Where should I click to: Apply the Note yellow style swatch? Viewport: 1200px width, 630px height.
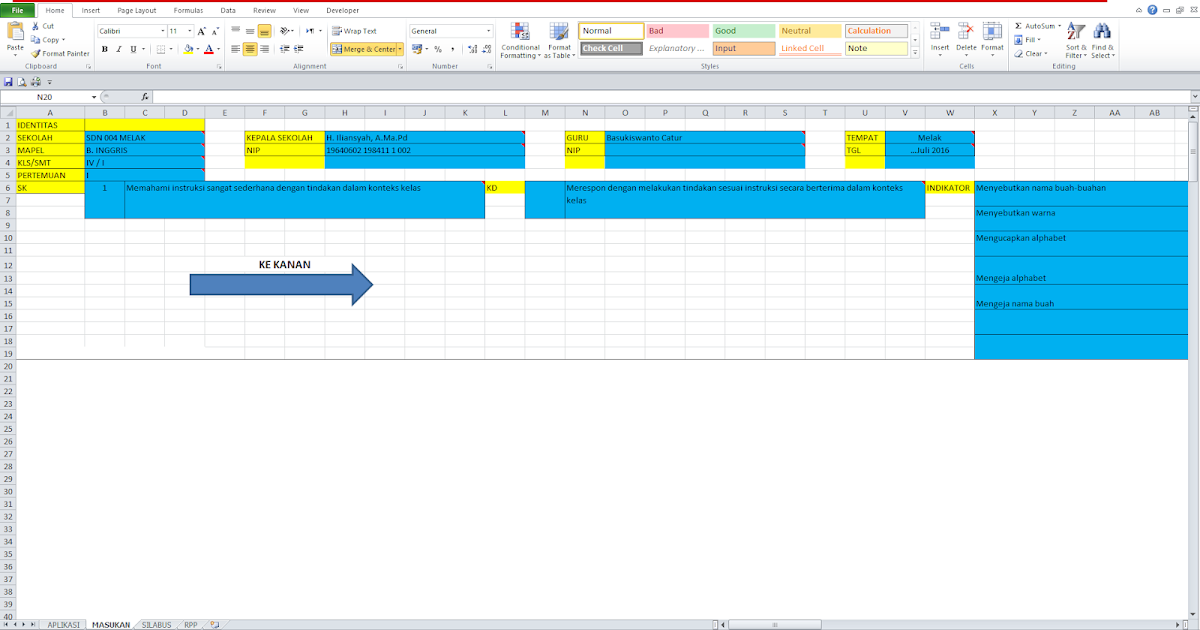(x=875, y=48)
